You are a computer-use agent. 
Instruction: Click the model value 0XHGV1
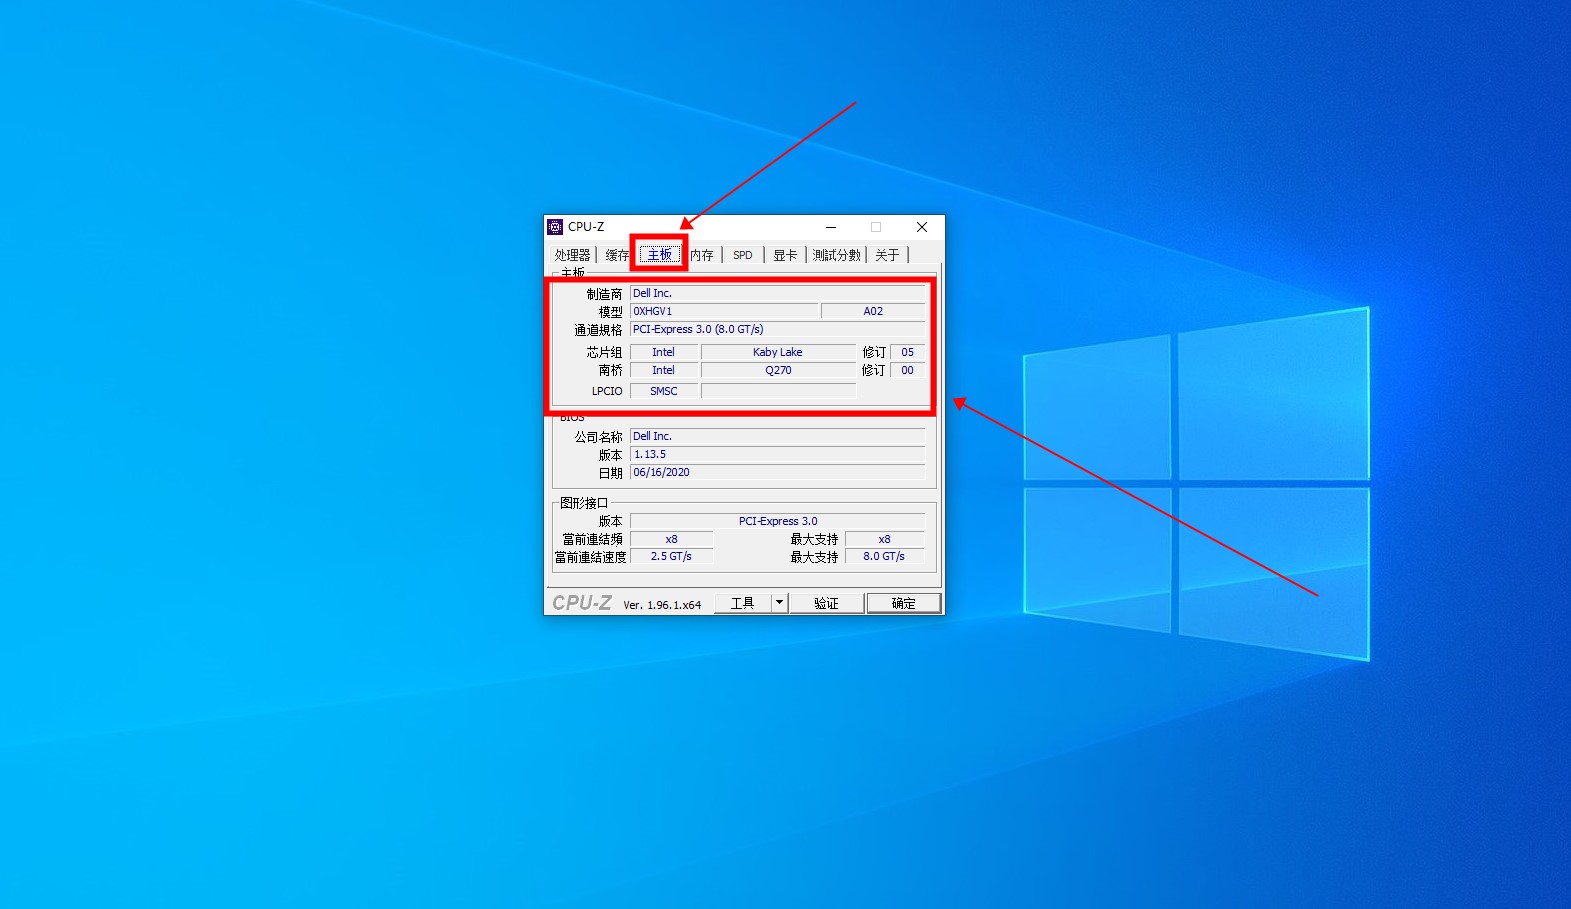[x=724, y=312]
